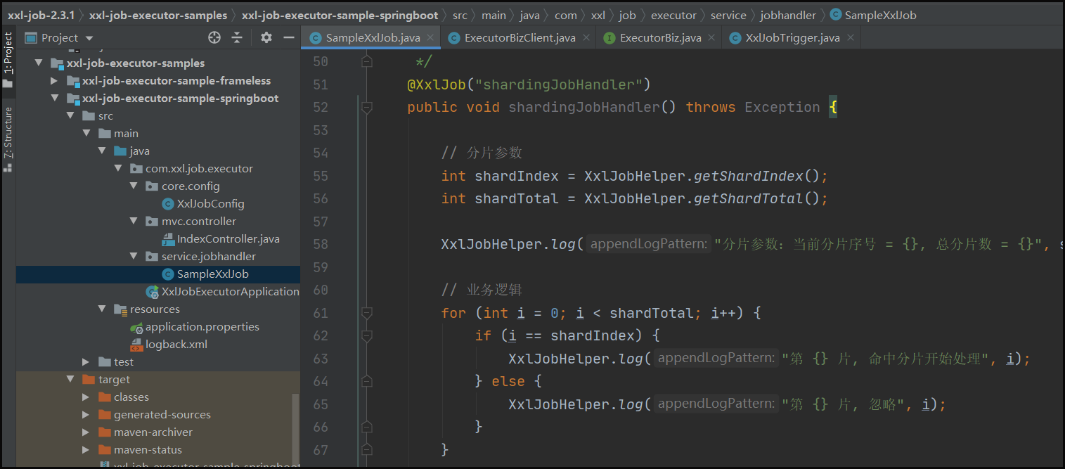Collapse the target folder arrow
Viewport: 1065px width, 469px height.
coord(70,379)
